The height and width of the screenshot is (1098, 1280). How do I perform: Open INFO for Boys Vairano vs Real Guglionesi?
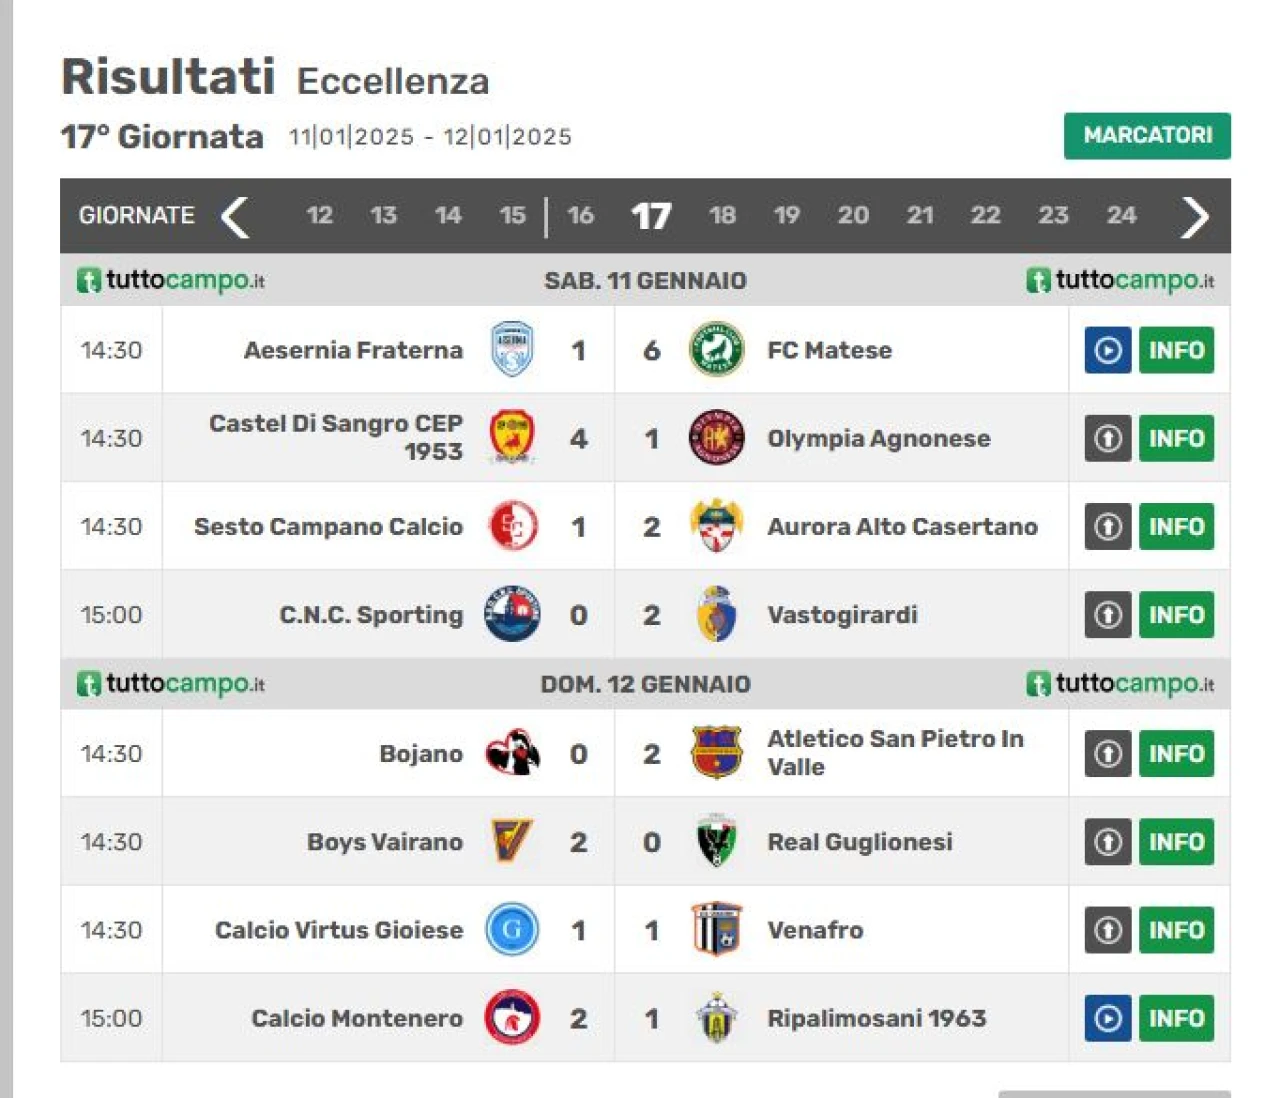click(1176, 841)
